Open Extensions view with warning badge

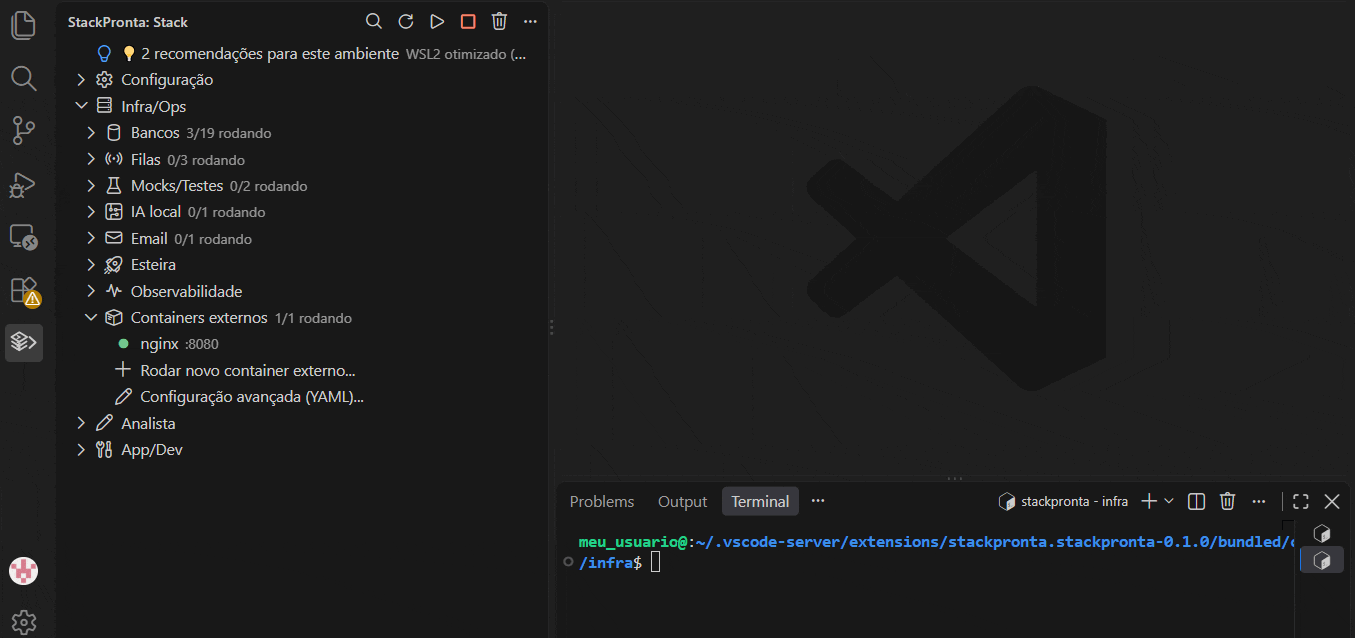[23, 291]
